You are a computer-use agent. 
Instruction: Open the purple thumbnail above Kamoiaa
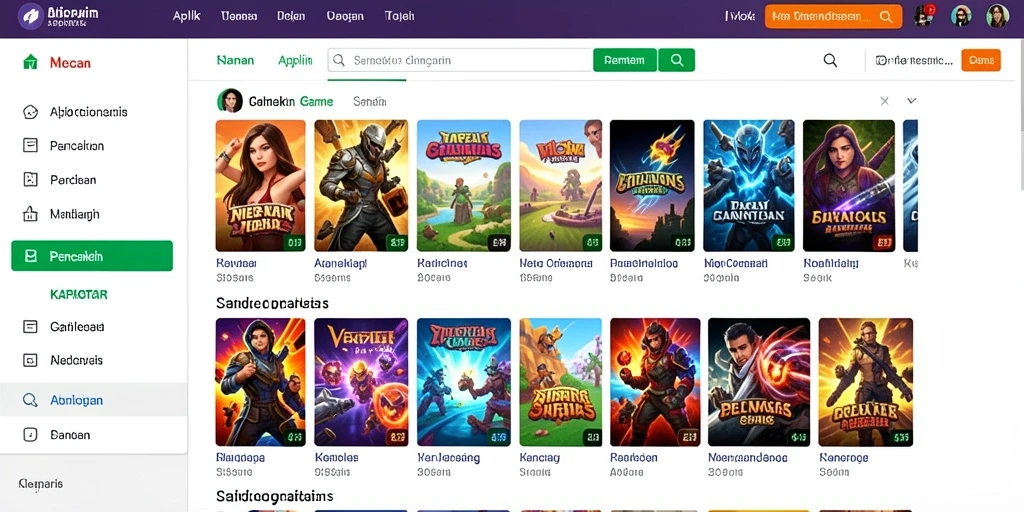tap(361, 382)
